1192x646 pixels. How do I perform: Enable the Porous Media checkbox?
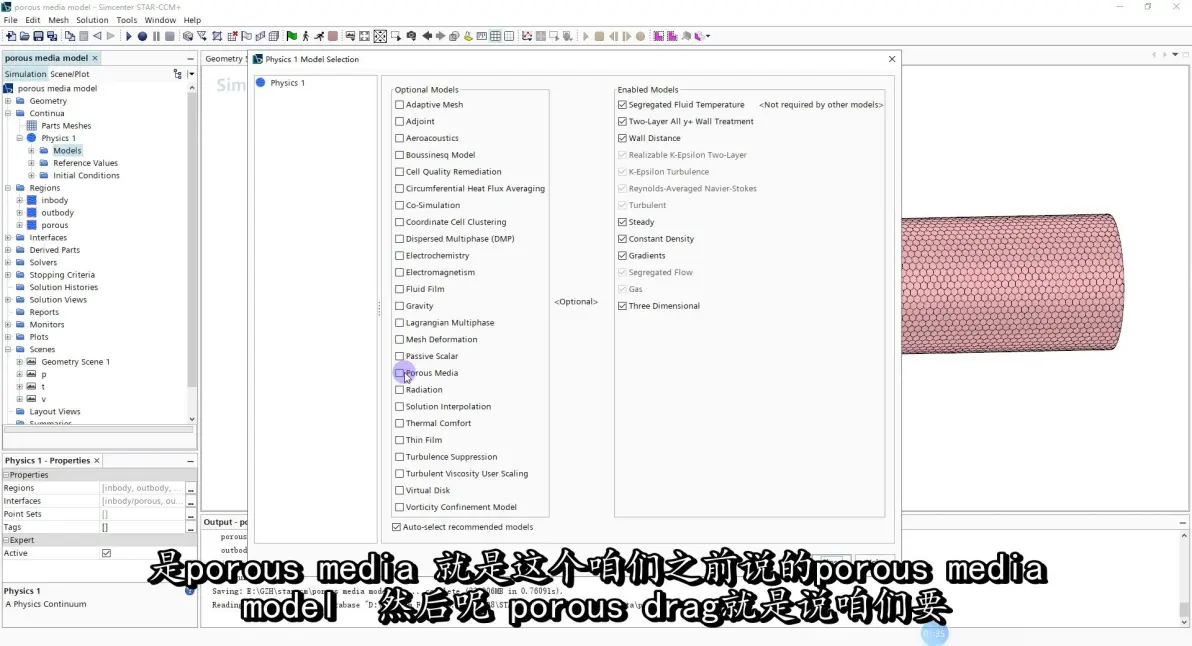400,373
